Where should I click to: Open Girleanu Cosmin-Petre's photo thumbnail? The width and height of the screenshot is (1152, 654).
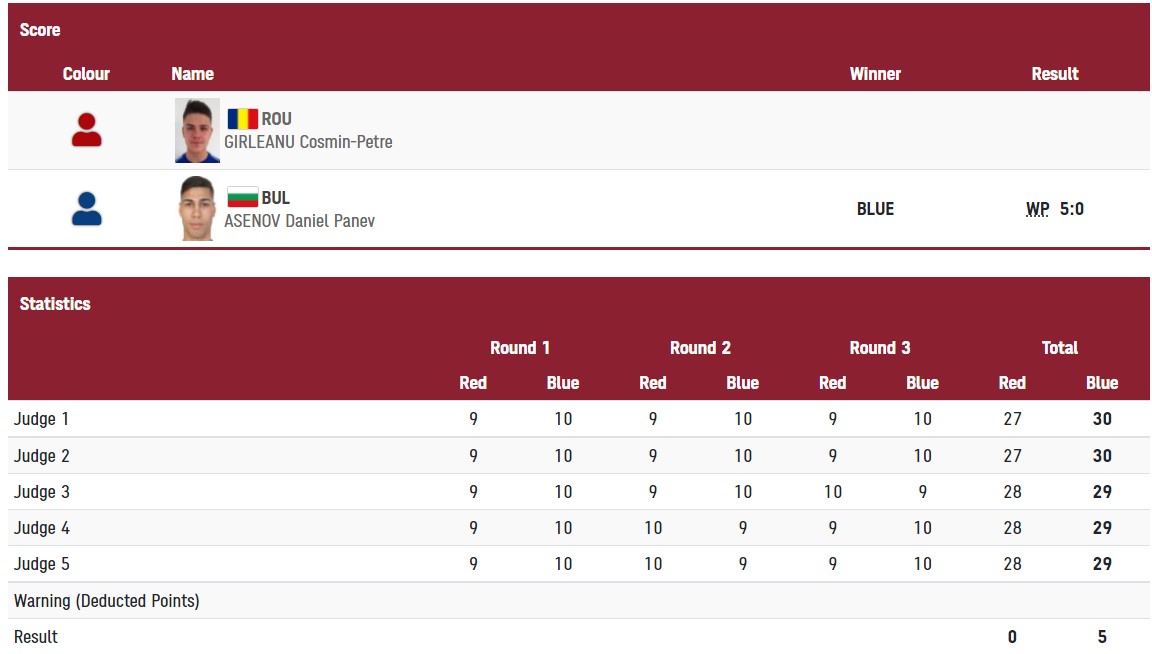[x=198, y=130]
